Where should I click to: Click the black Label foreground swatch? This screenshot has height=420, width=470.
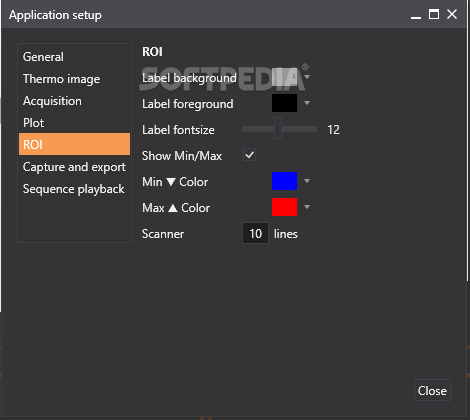pyautogui.click(x=284, y=103)
